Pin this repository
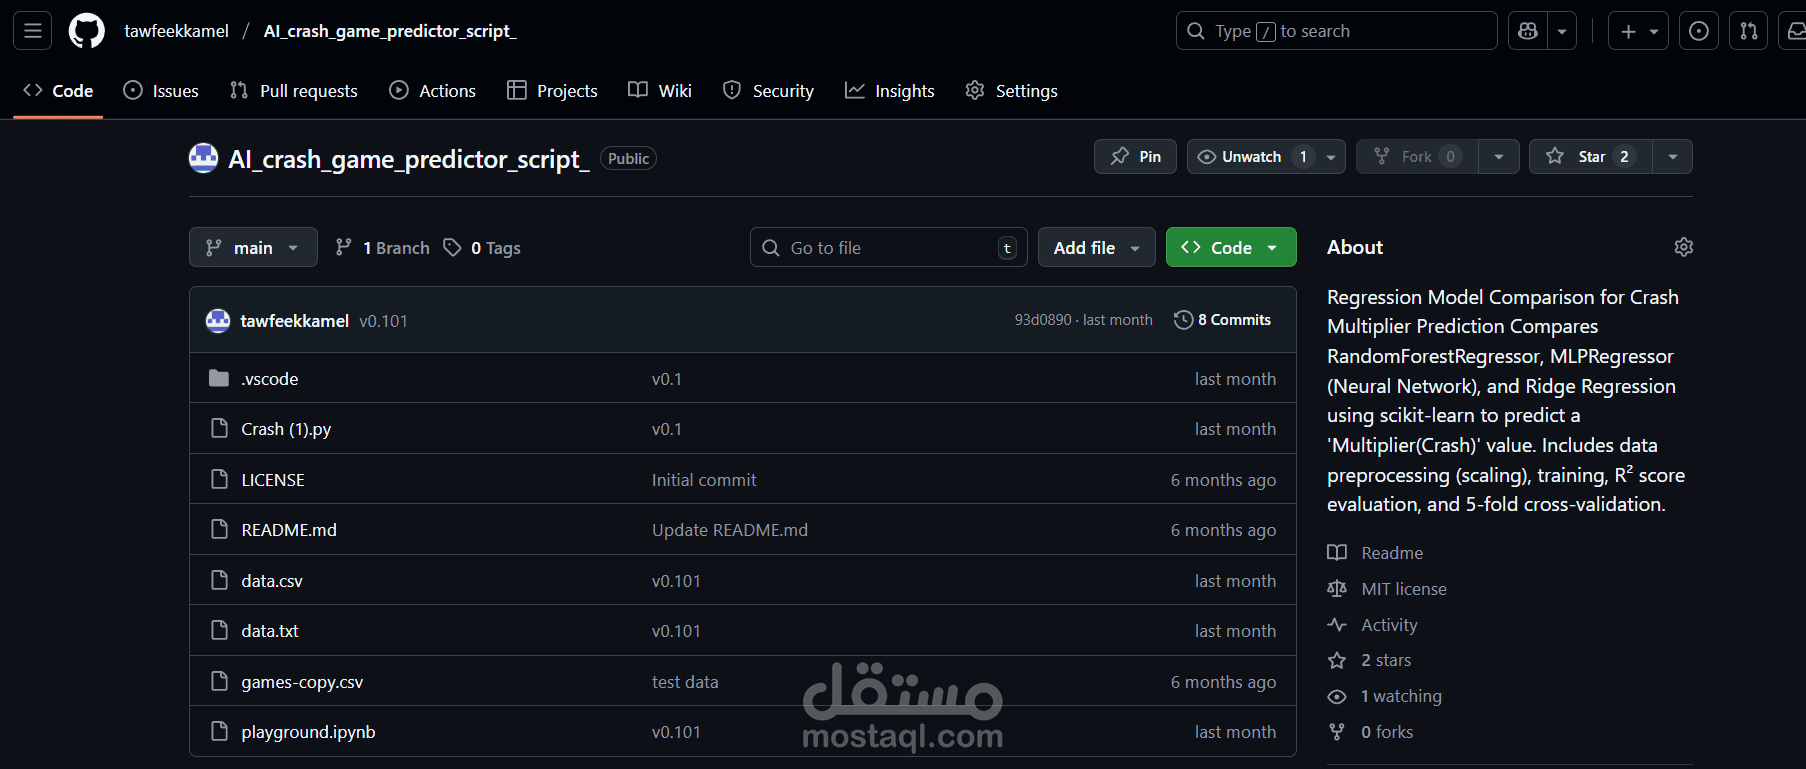The image size is (1806, 769). tap(1136, 157)
